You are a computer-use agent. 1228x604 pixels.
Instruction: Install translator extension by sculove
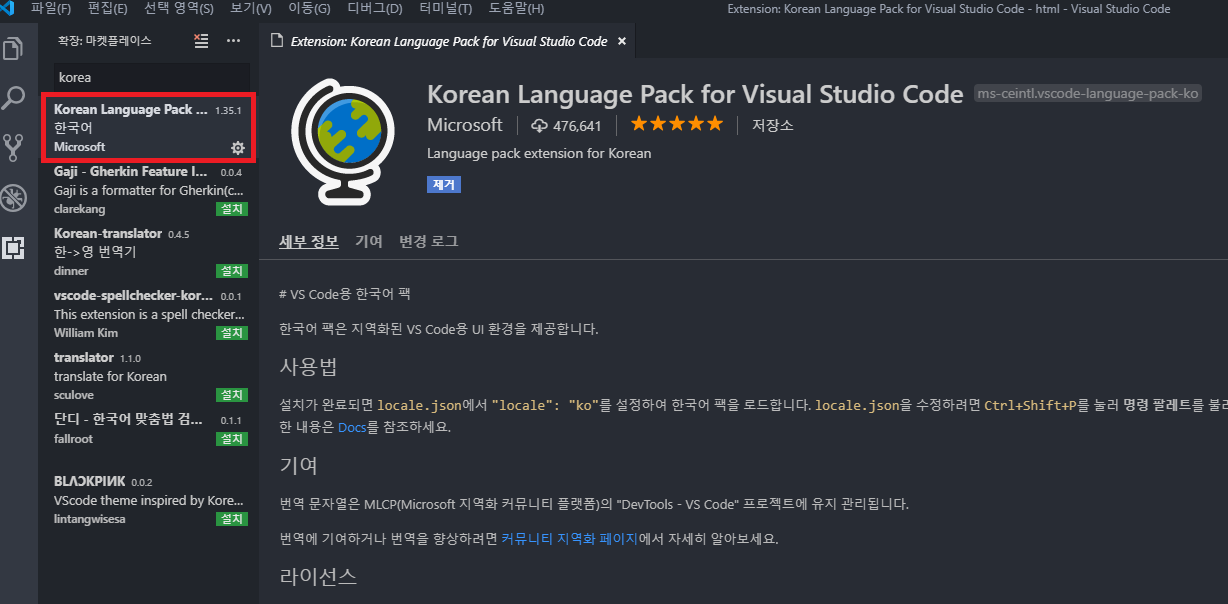click(232, 395)
